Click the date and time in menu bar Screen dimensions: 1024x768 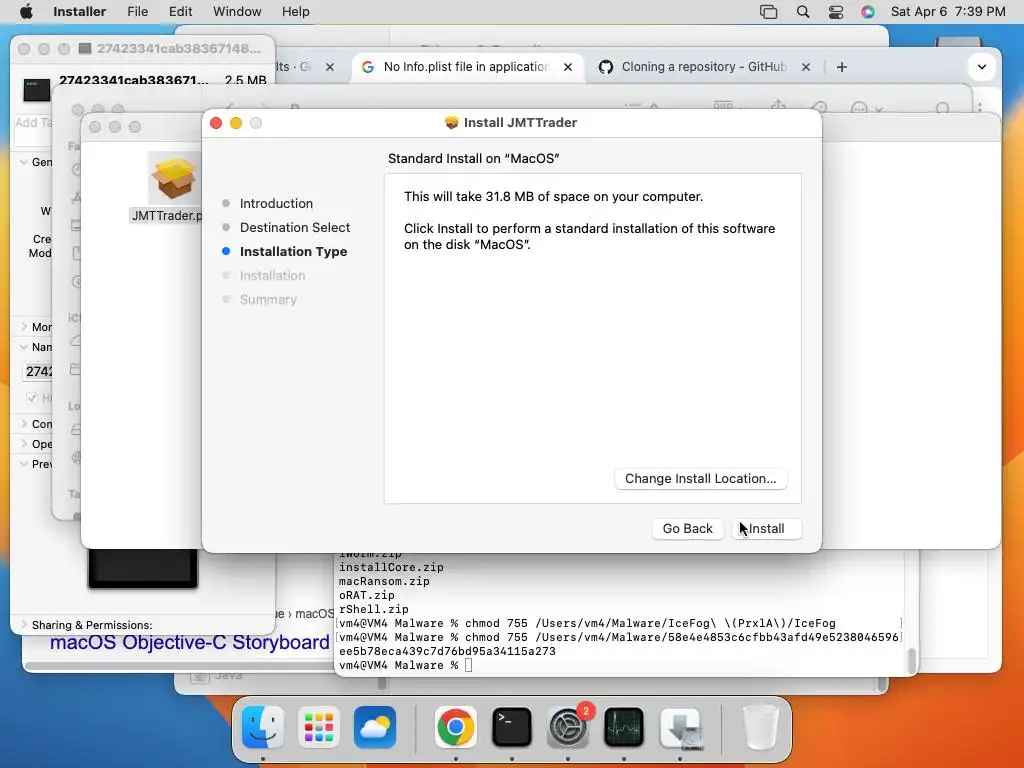[948, 12]
